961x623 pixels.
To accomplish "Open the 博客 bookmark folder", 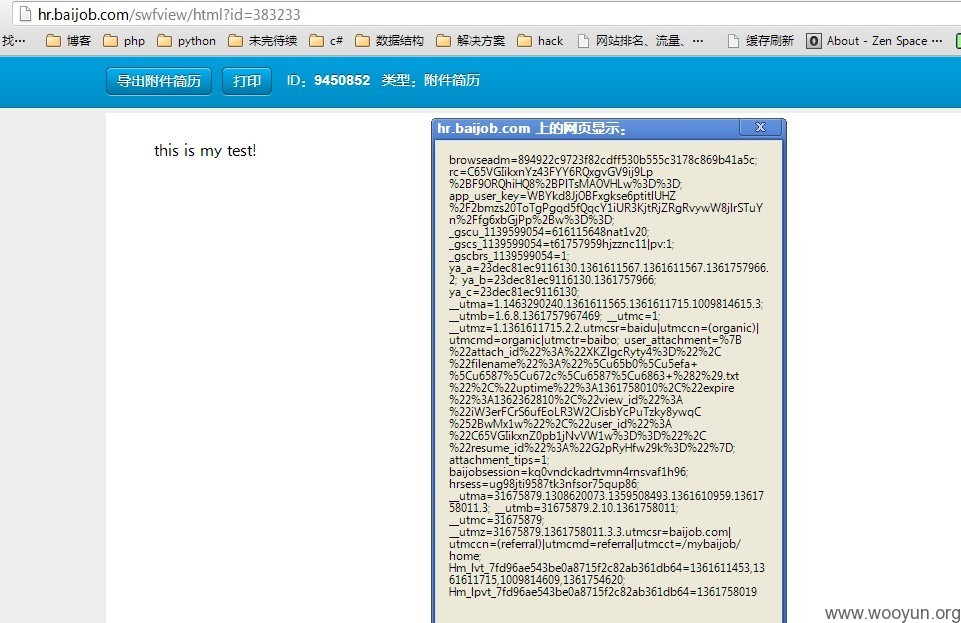I will coord(69,41).
